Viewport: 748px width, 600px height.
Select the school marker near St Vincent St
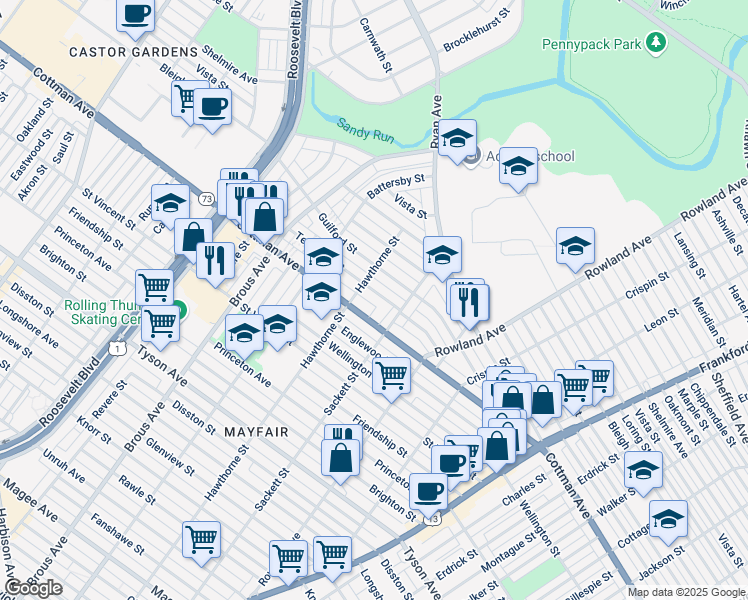pyautogui.click(x=170, y=206)
